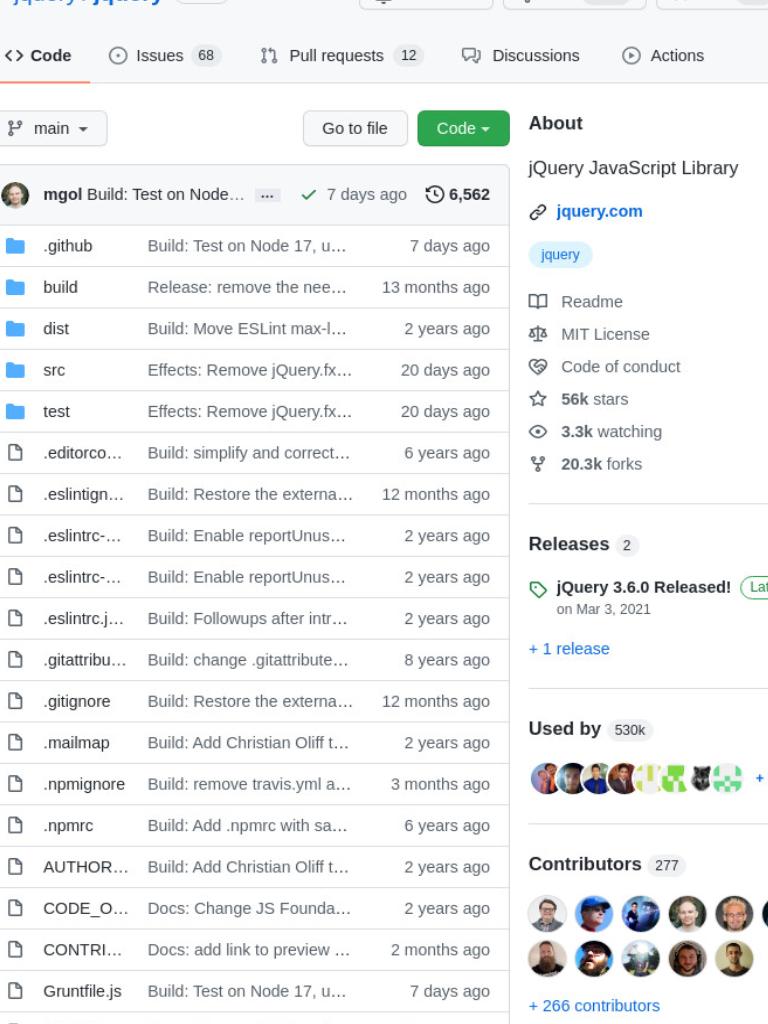Open the .gitignore file
The image size is (768, 1024).
(x=76, y=701)
